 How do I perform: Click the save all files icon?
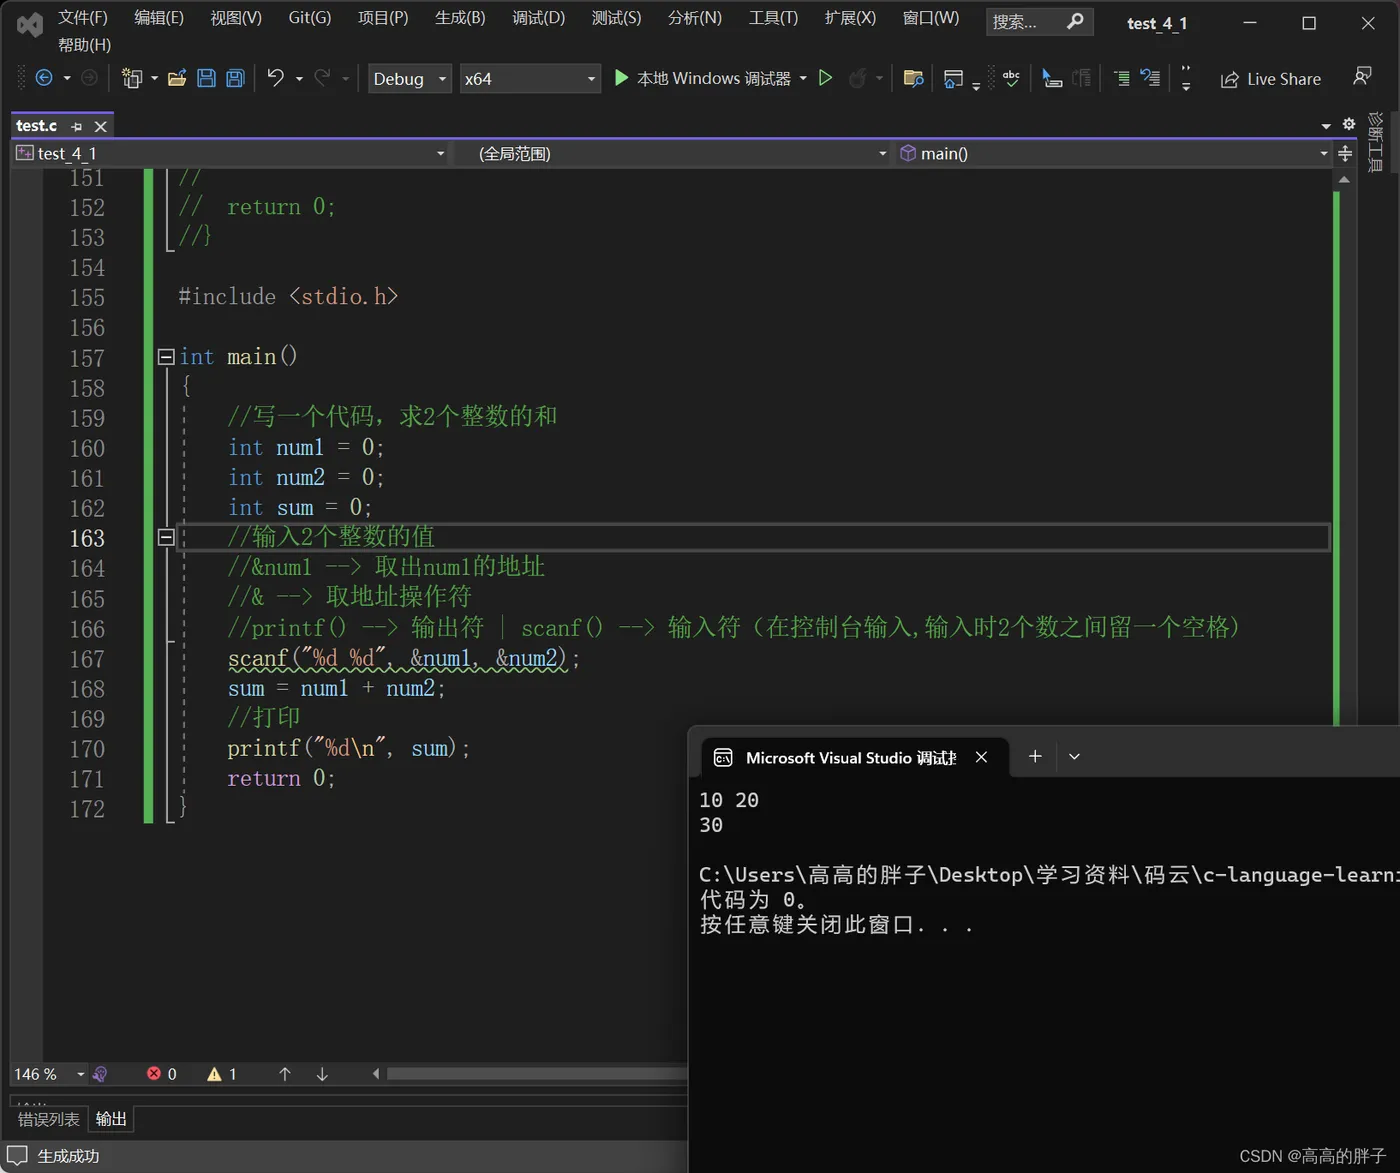(235, 78)
